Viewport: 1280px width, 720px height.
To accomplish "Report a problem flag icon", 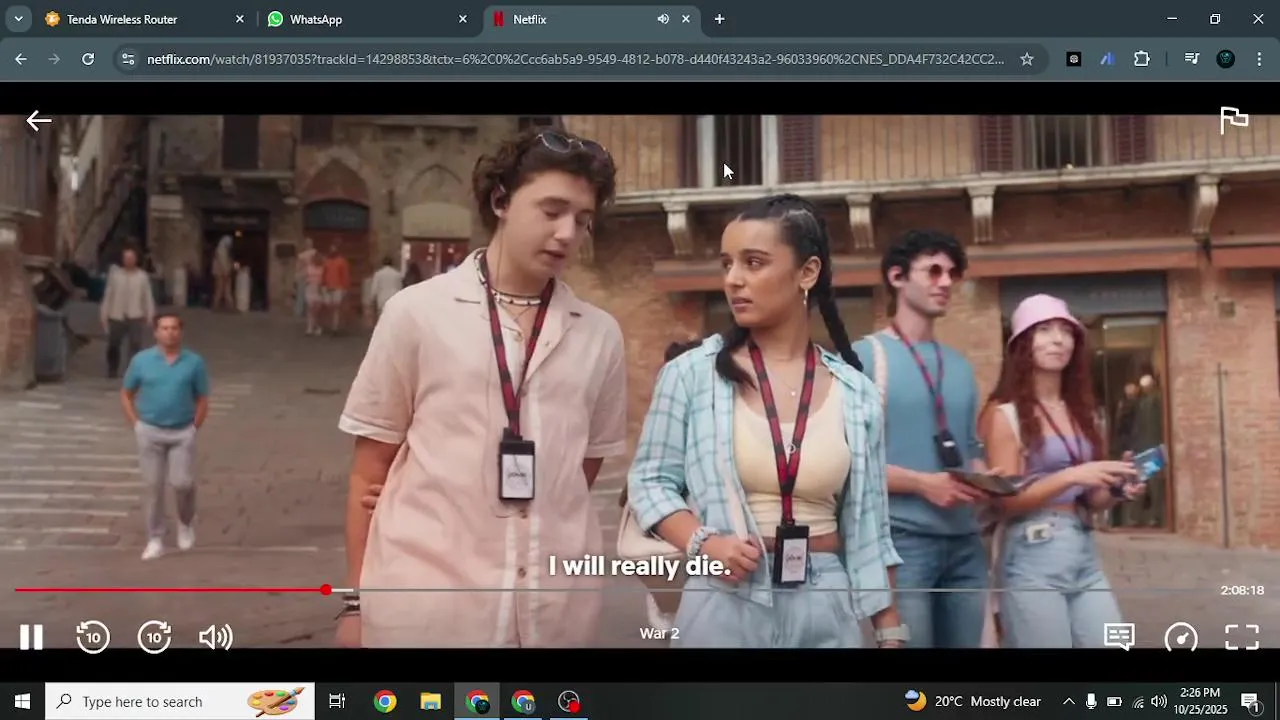I will coord(1234,120).
